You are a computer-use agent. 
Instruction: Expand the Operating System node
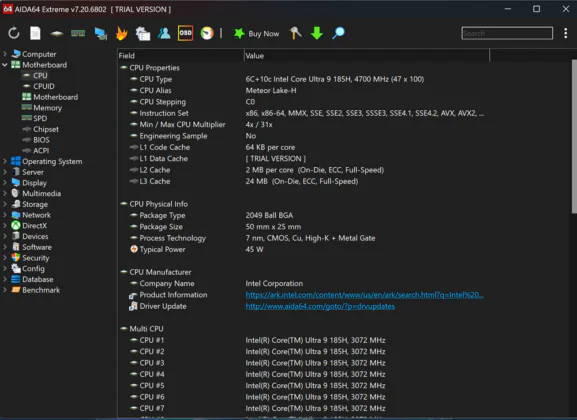coord(5,161)
